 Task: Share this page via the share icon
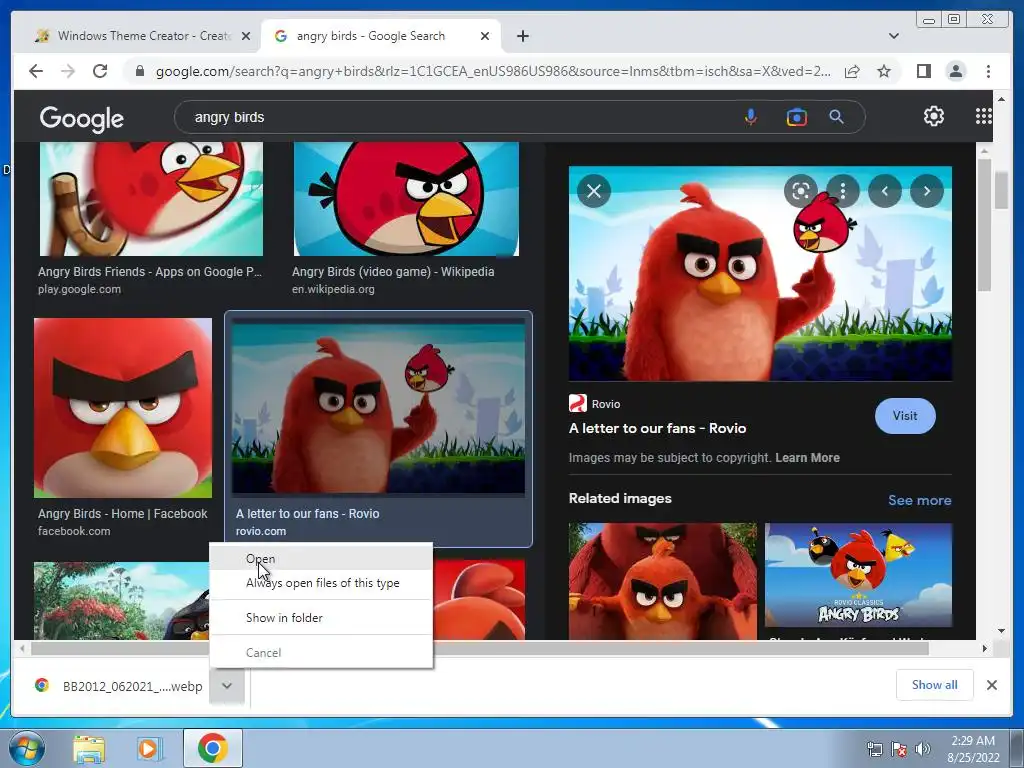(852, 71)
